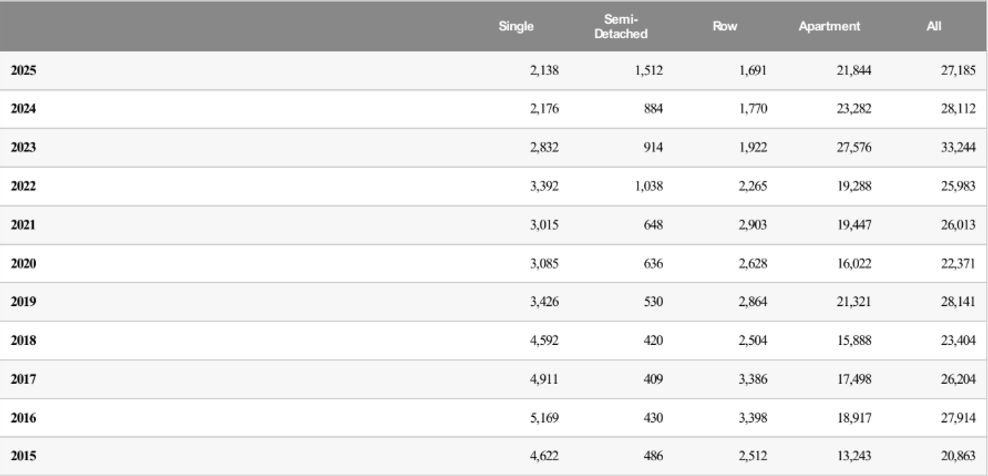Select the 2016 row label
The image size is (988, 476).
[23, 418]
